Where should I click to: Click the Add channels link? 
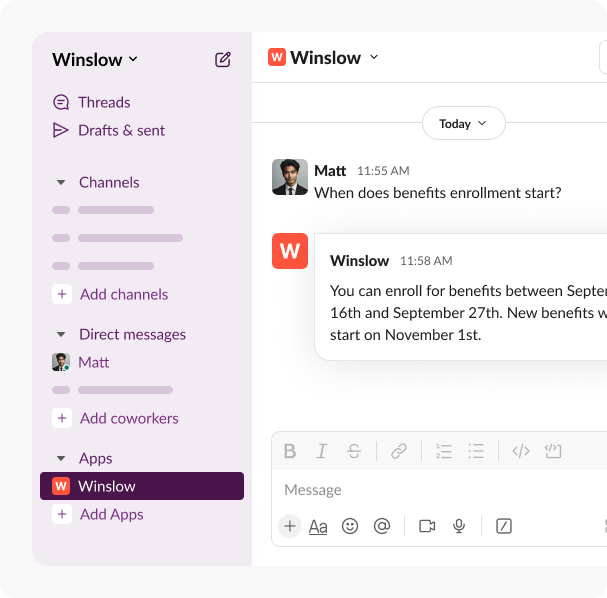click(124, 295)
